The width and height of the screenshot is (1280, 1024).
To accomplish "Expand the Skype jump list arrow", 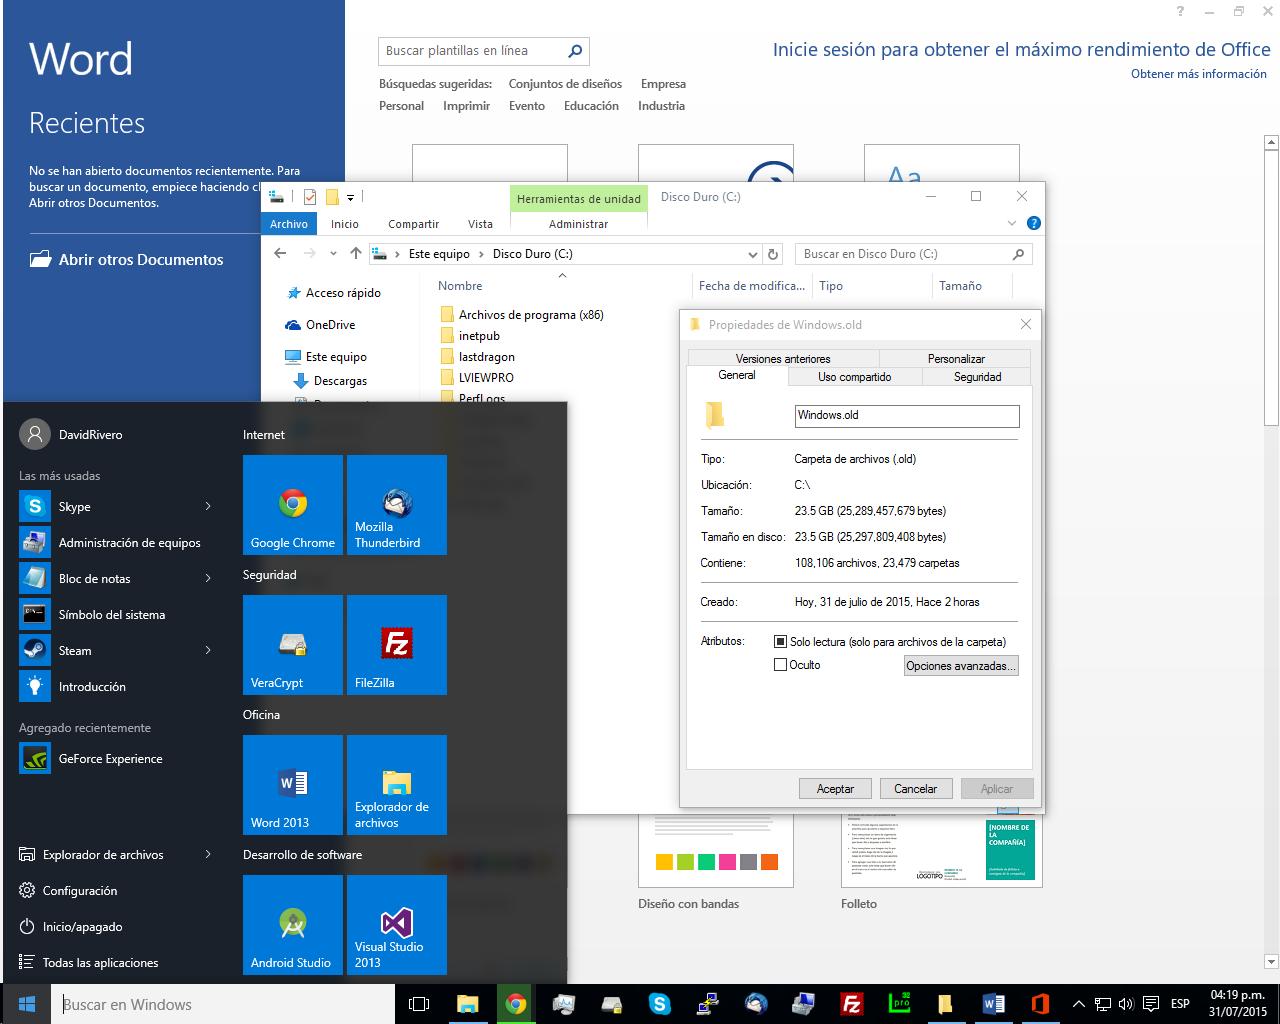I will pyautogui.click(x=208, y=507).
